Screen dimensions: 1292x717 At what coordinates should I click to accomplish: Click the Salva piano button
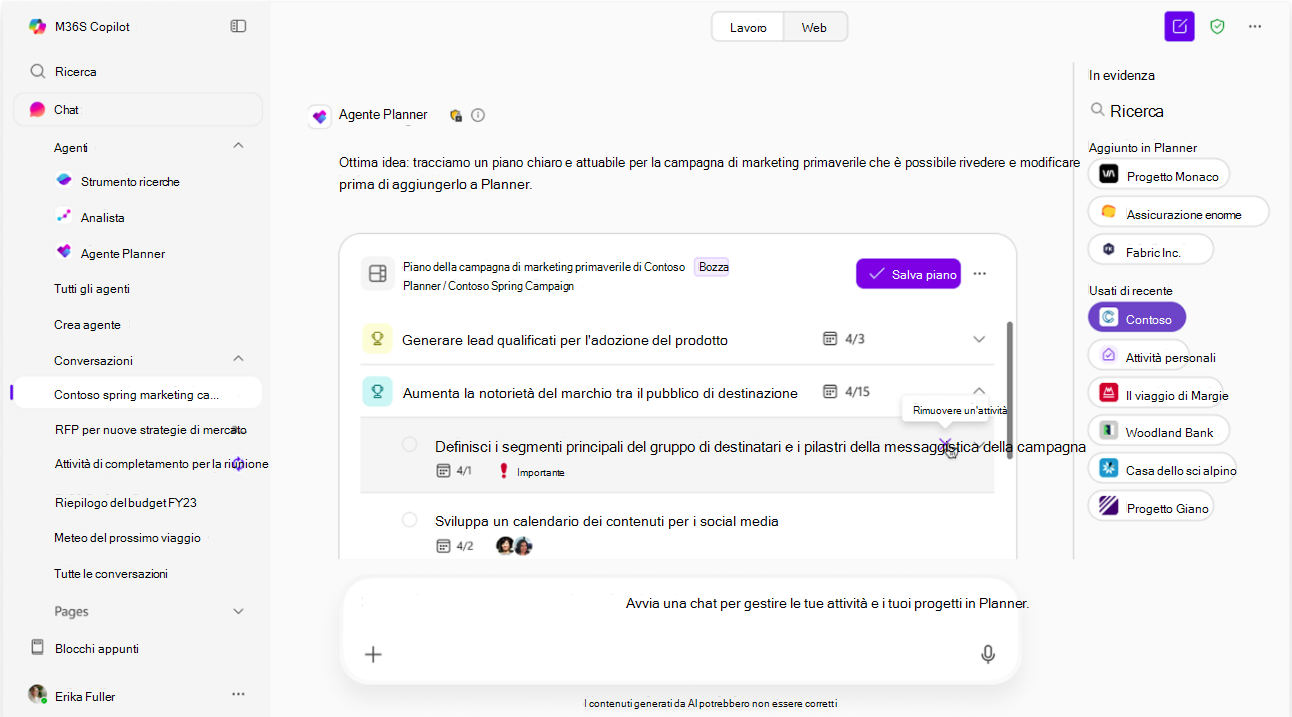pyautogui.click(x=908, y=274)
